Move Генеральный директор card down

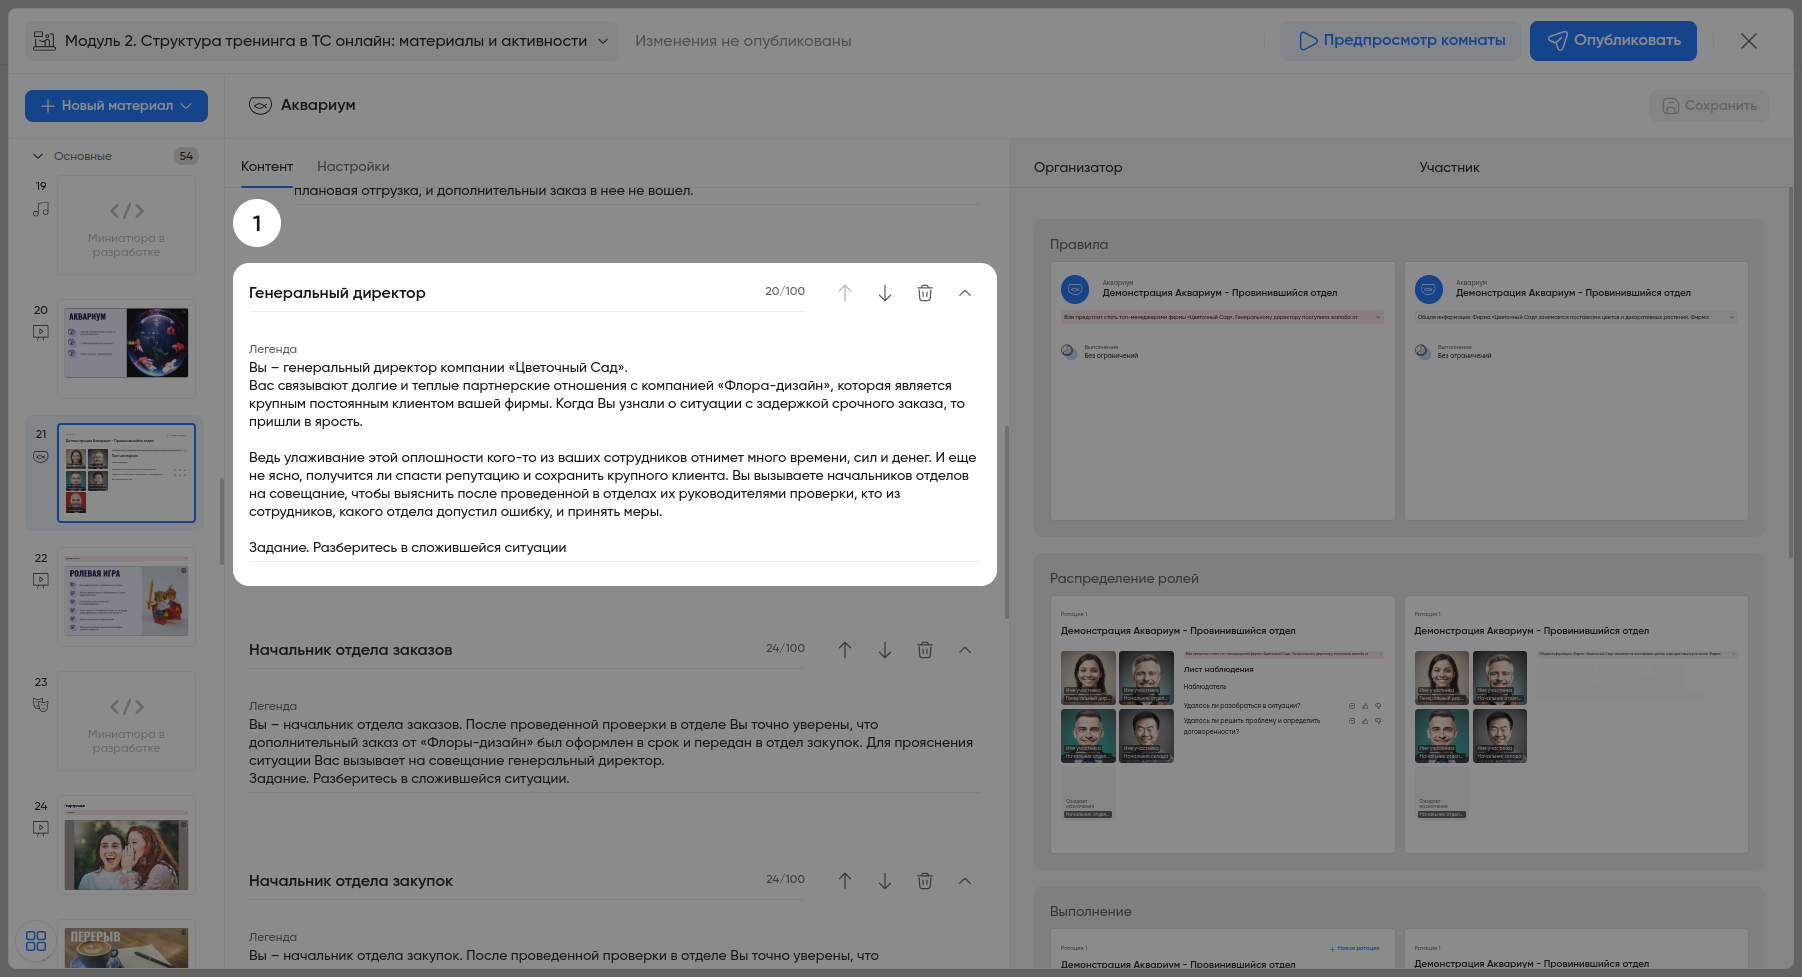(x=885, y=293)
